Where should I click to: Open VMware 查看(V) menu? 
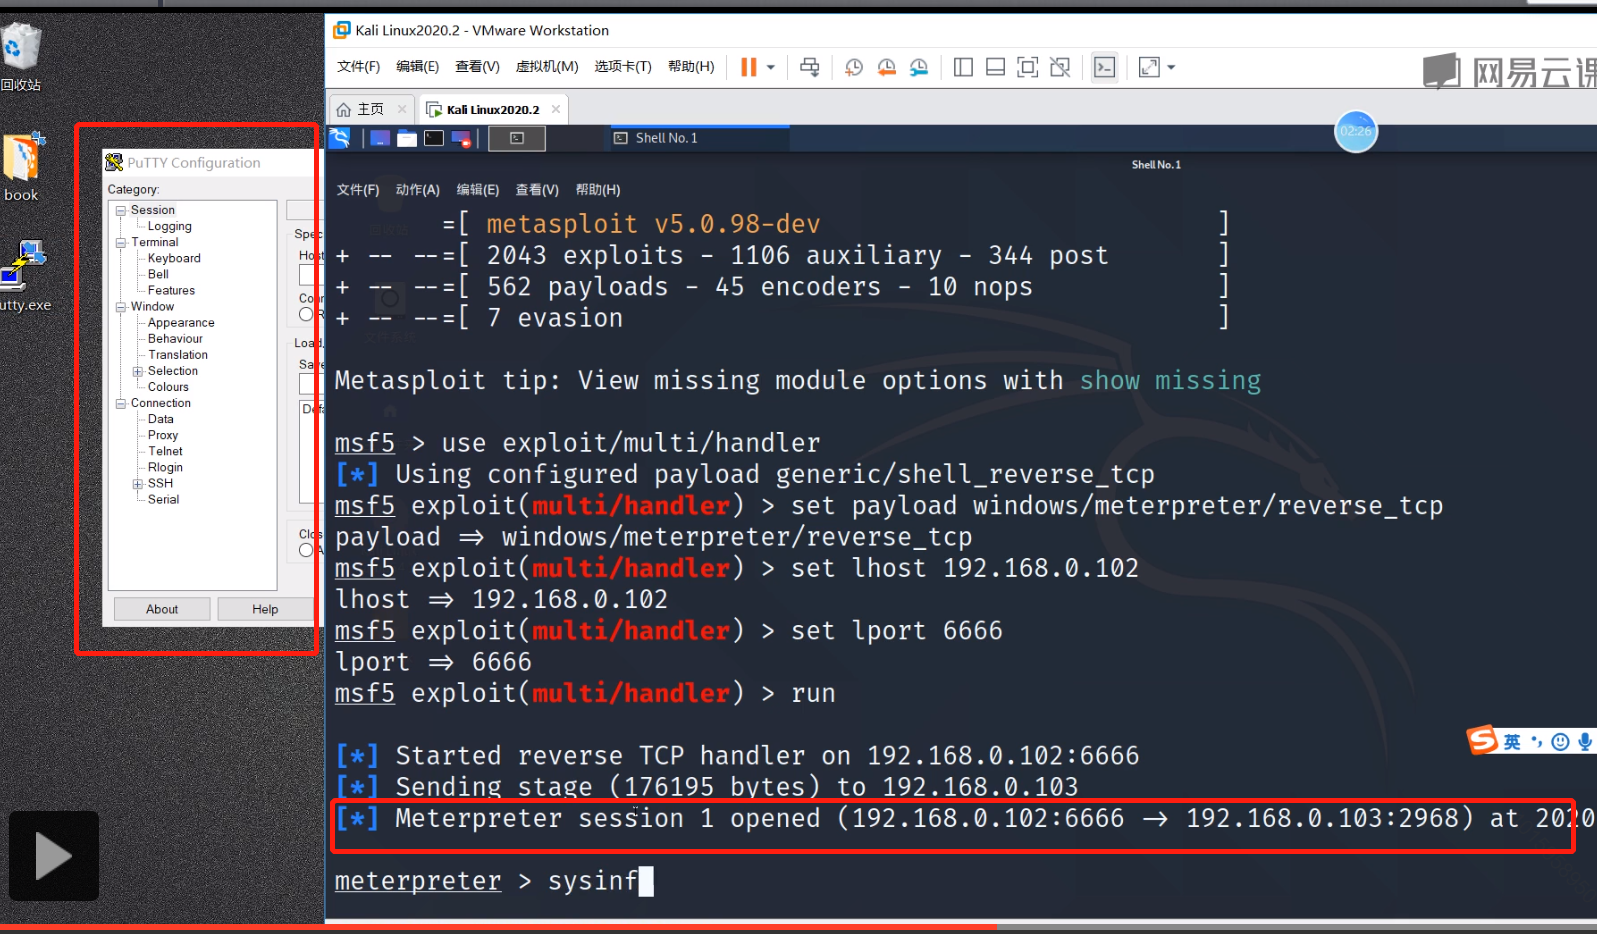tap(477, 66)
